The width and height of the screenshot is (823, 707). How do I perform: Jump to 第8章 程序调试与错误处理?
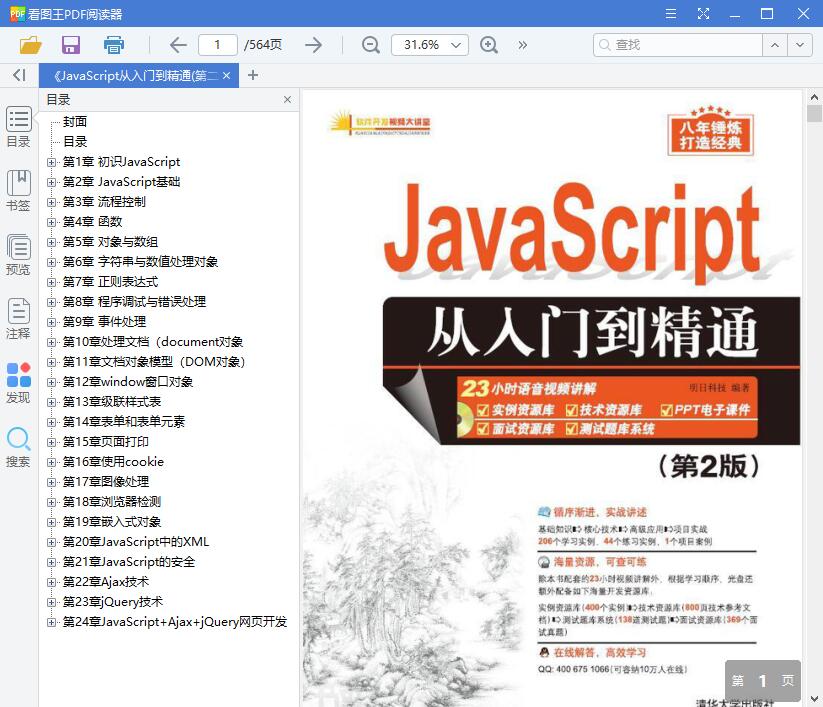tap(134, 302)
